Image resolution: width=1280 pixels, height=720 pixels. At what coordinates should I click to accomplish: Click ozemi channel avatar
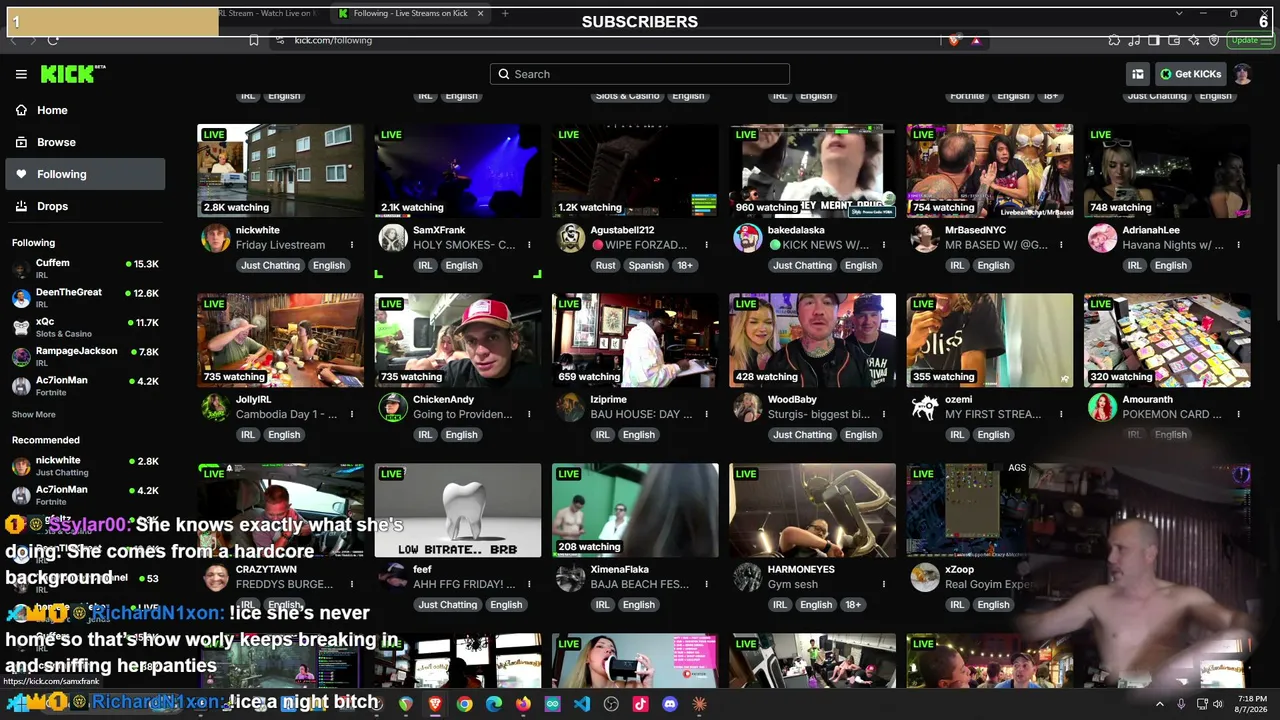point(925,407)
